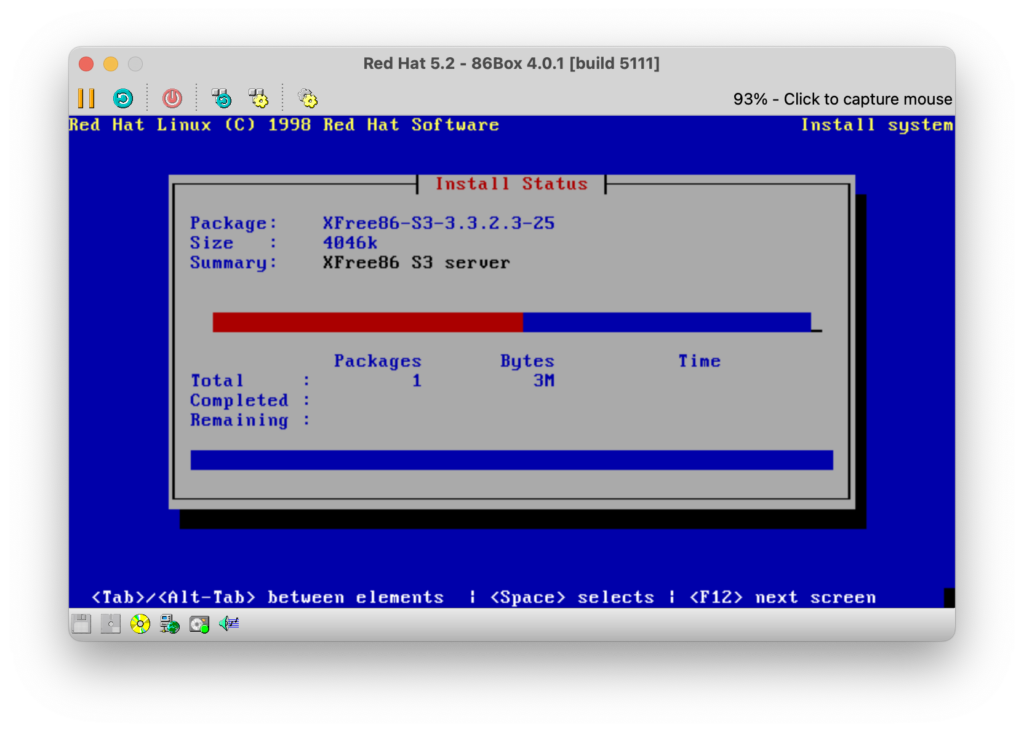Click the red ACPI shutdown power icon
This screenshot has height=732, width=1024.
[x=172, y=99]
